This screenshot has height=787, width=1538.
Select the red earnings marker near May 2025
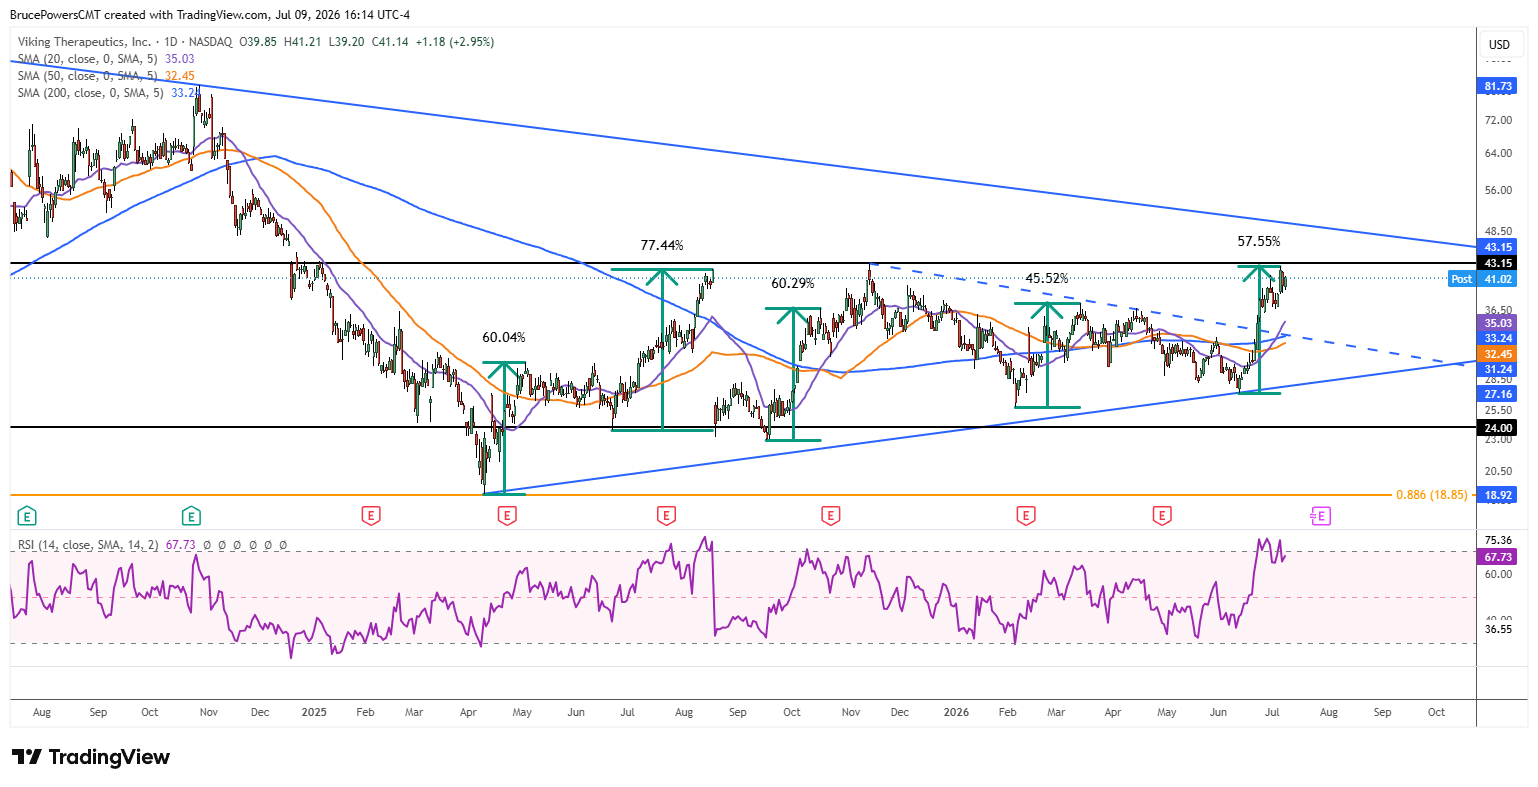pyautogui.click(x=507, y=516)
